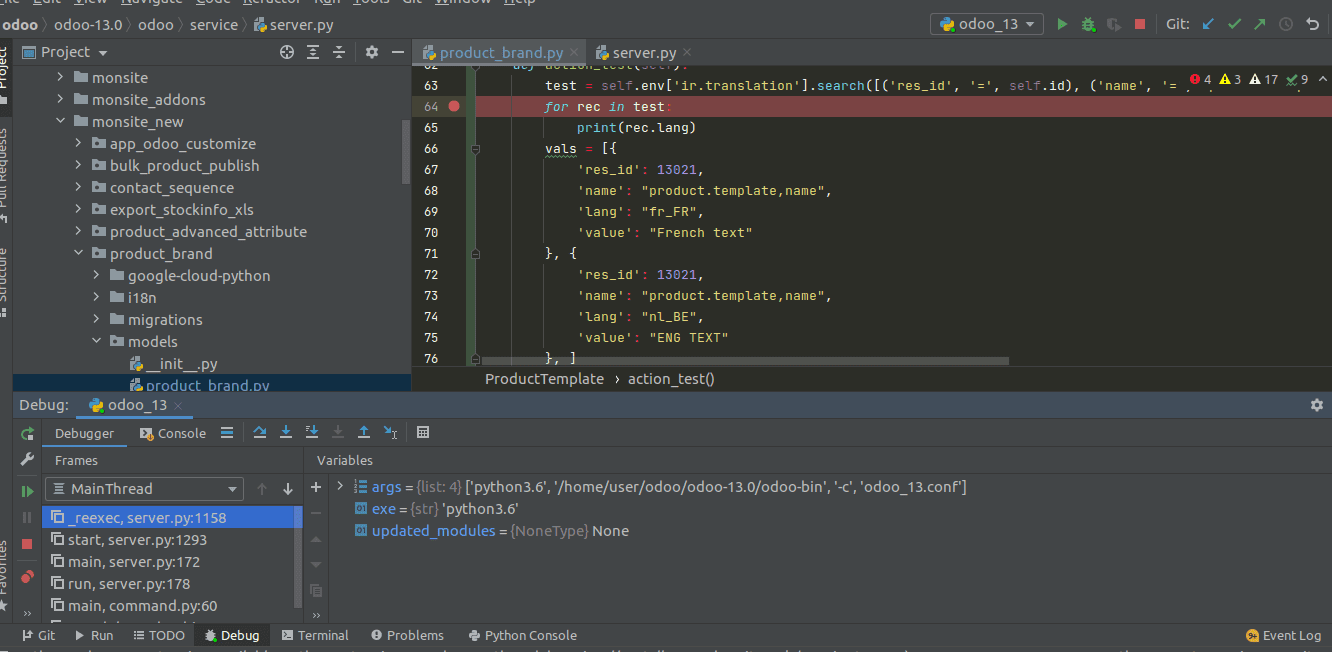Image resolution: width=1332 pixels, height=652 pixels.
Task: Click Git Update Project blue arrow
Action: click(1208, 24)
